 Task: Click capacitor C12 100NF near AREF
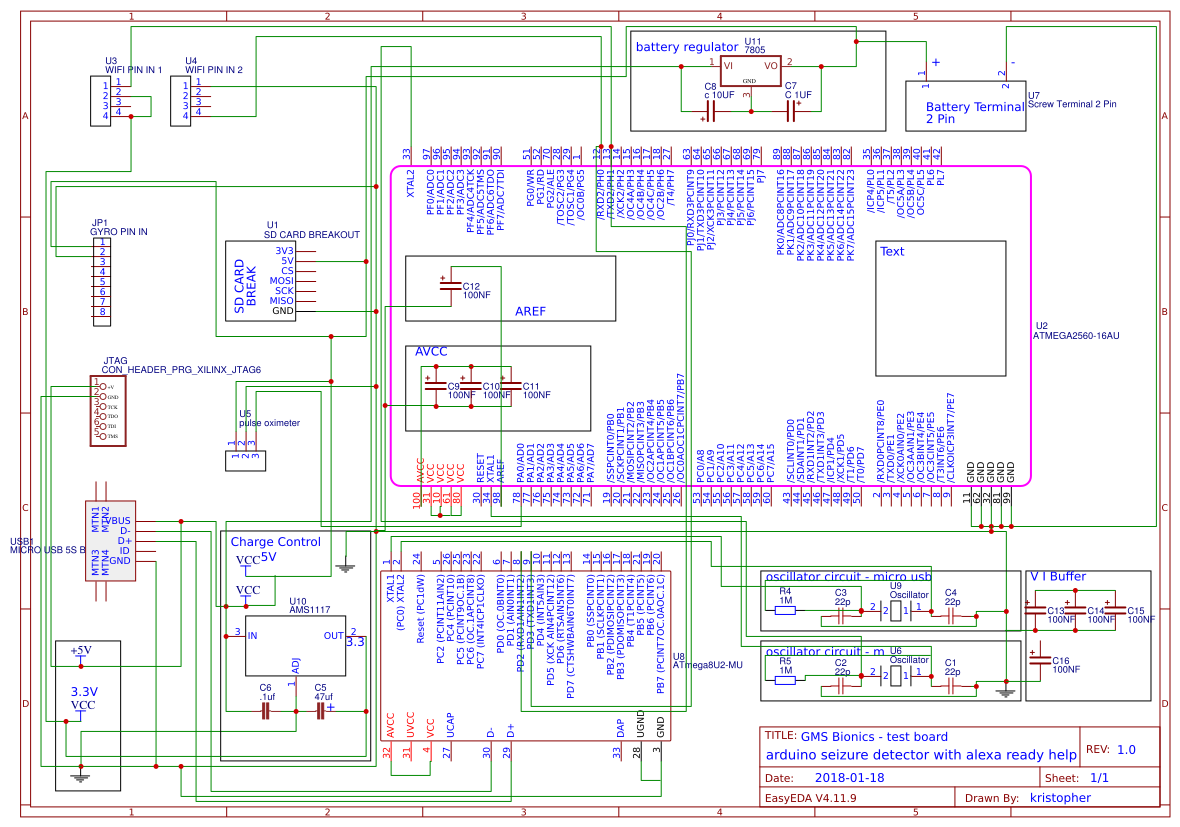click(450, 287)
